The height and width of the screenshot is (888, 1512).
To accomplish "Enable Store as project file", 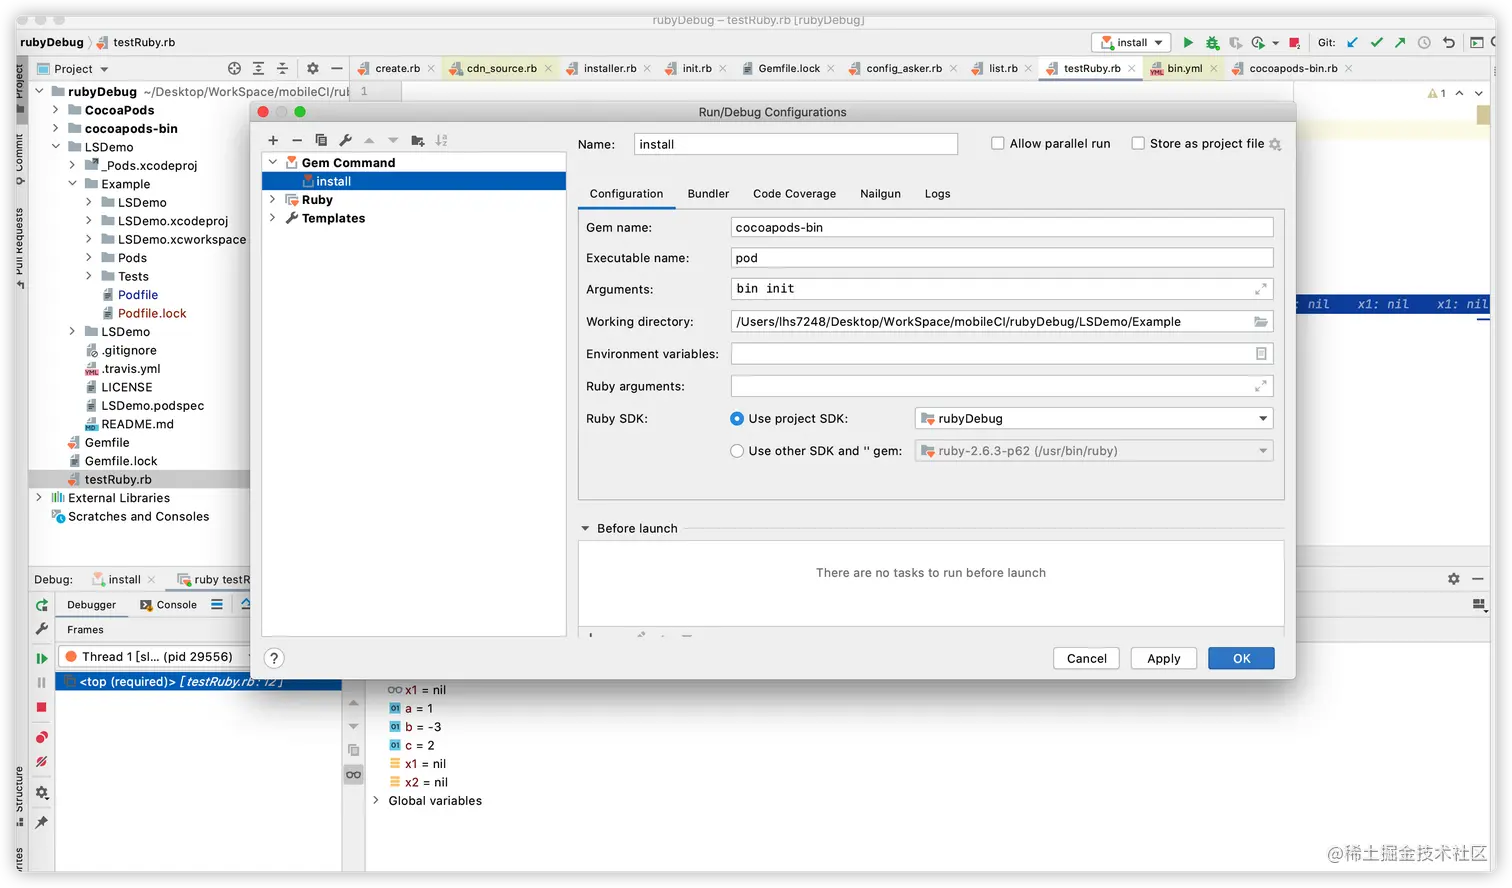I will tap(1138, 144).
